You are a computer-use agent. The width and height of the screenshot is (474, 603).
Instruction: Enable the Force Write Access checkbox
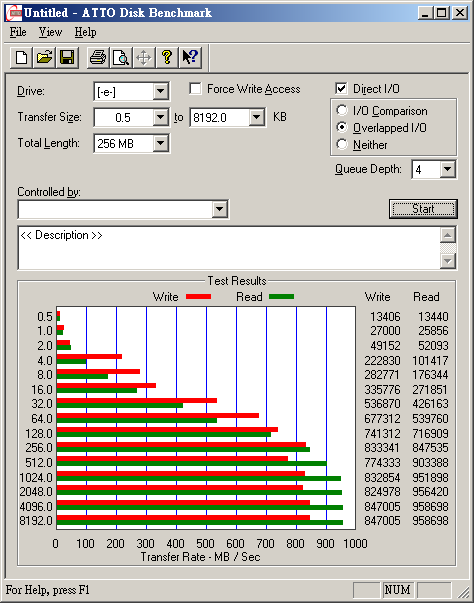(x=195, y=88)
